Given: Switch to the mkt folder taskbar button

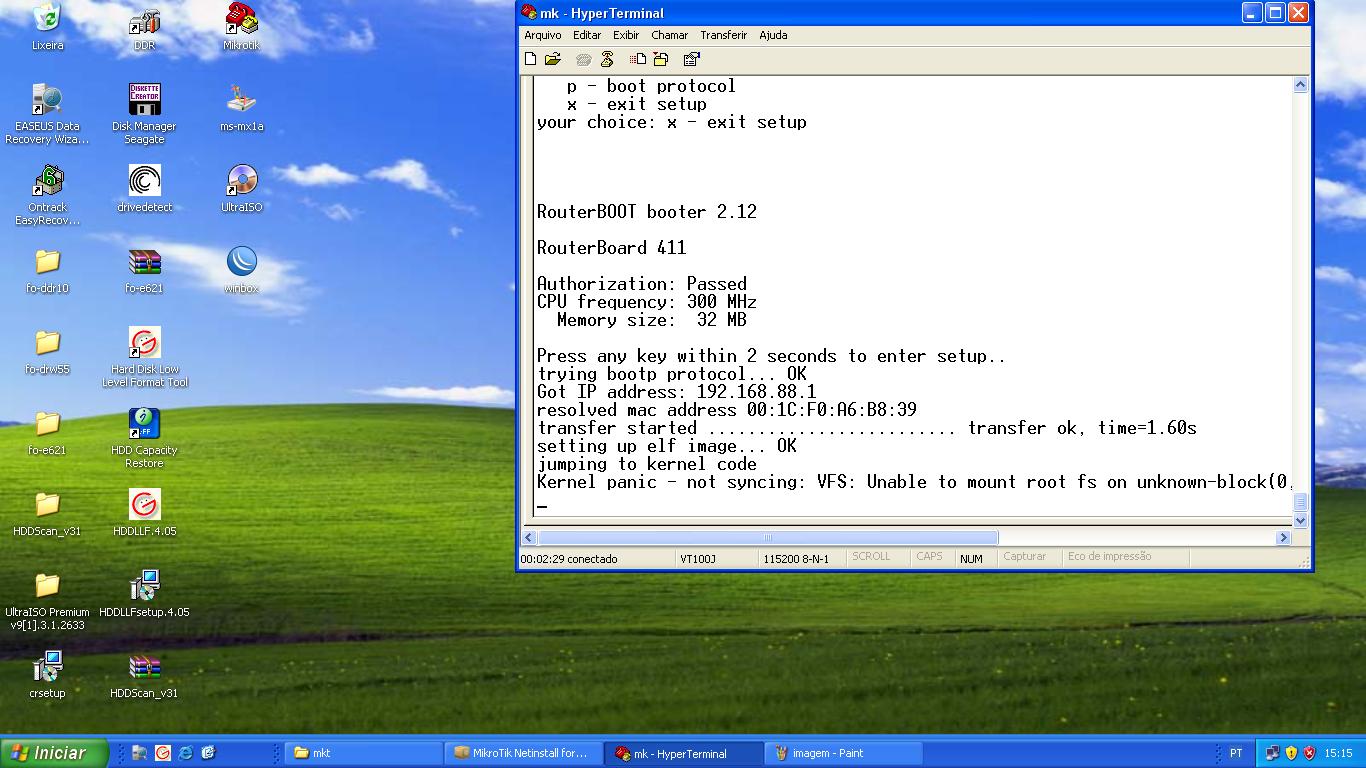Looking at the screenshot, I should [364, 753].
